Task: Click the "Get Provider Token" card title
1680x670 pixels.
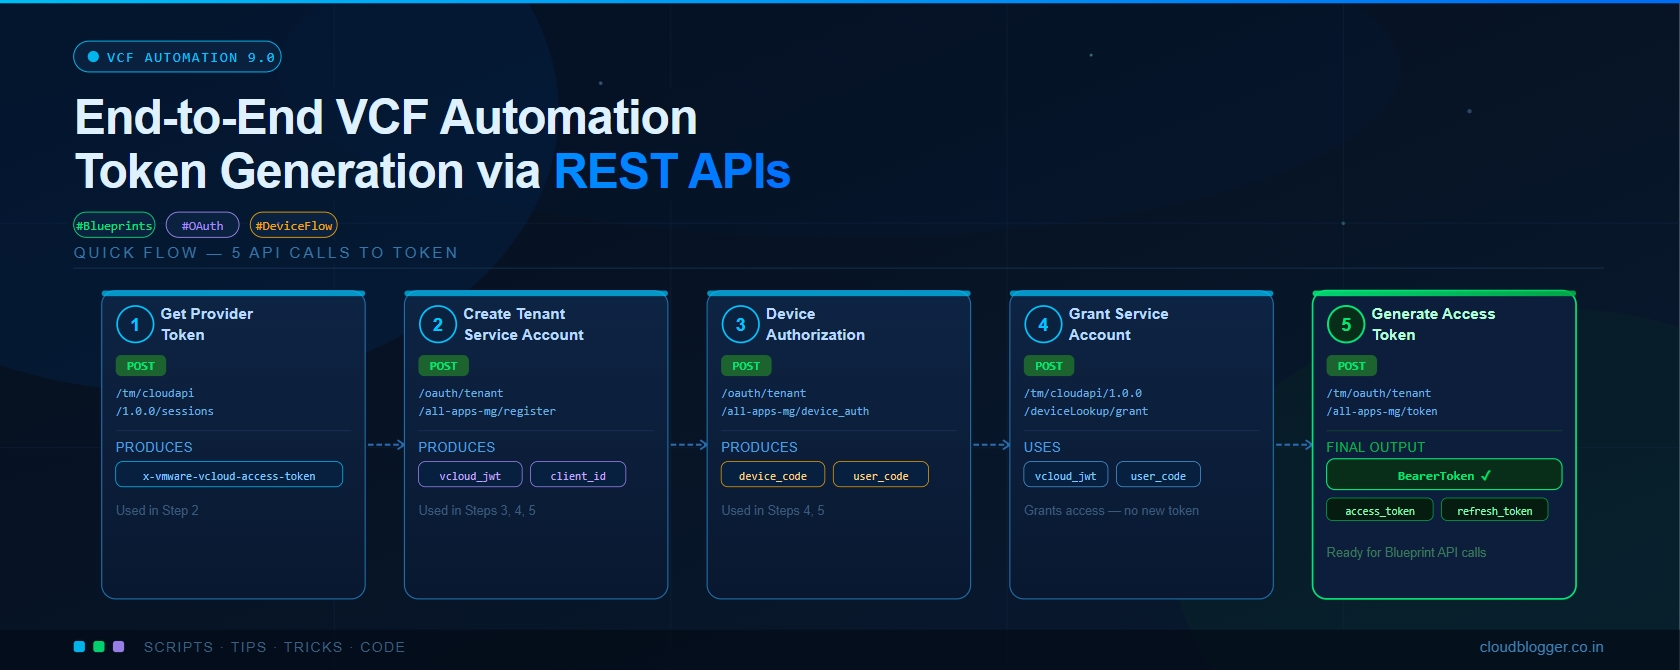Action: 207,324
